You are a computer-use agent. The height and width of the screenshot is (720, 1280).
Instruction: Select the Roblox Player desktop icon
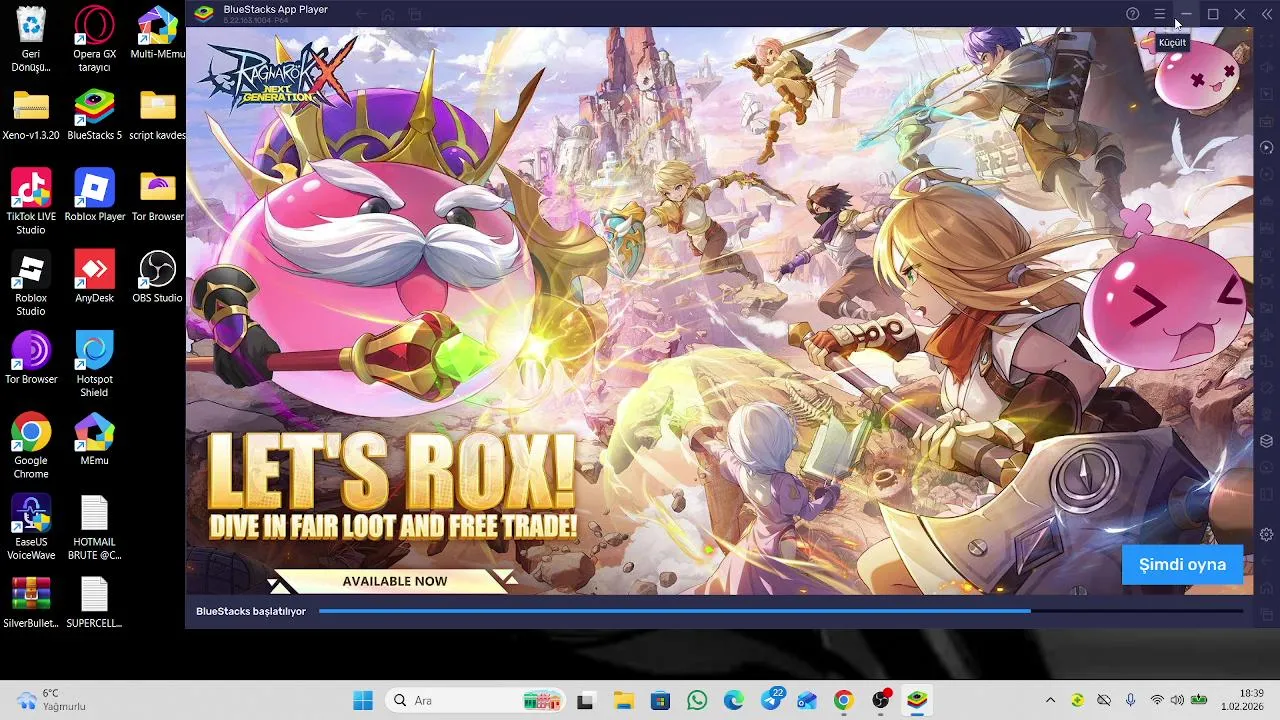94,196
